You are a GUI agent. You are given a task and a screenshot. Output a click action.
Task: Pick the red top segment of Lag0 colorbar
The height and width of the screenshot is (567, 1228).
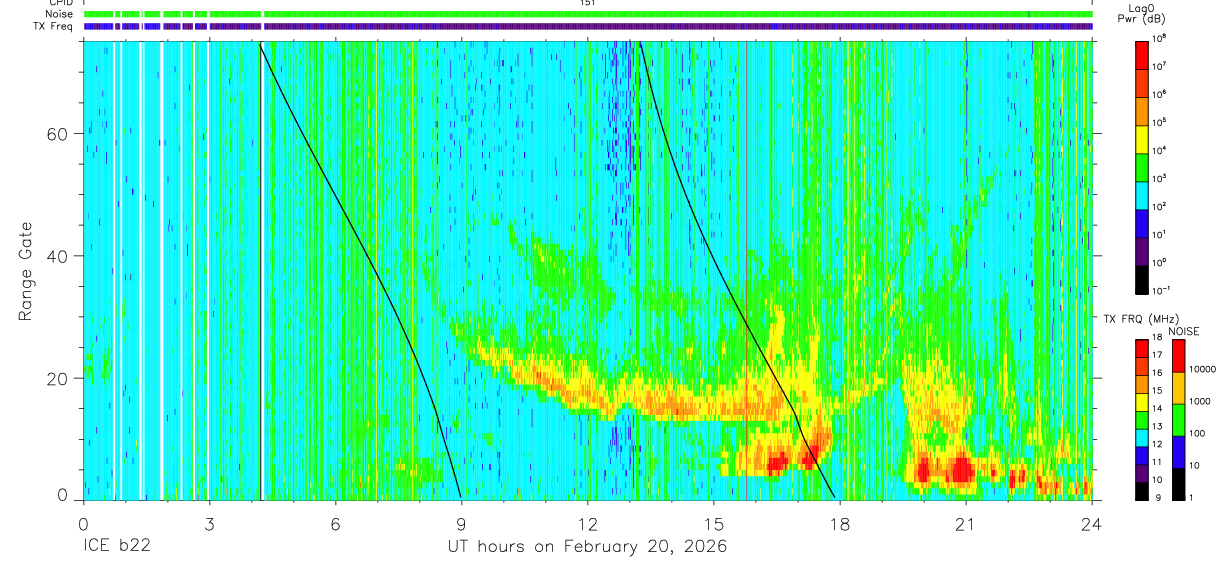click(x=1142, y=54)
